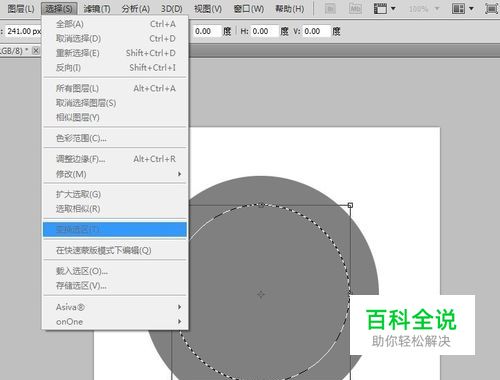Open the 视图(V) menu

(x=208, y=9)
